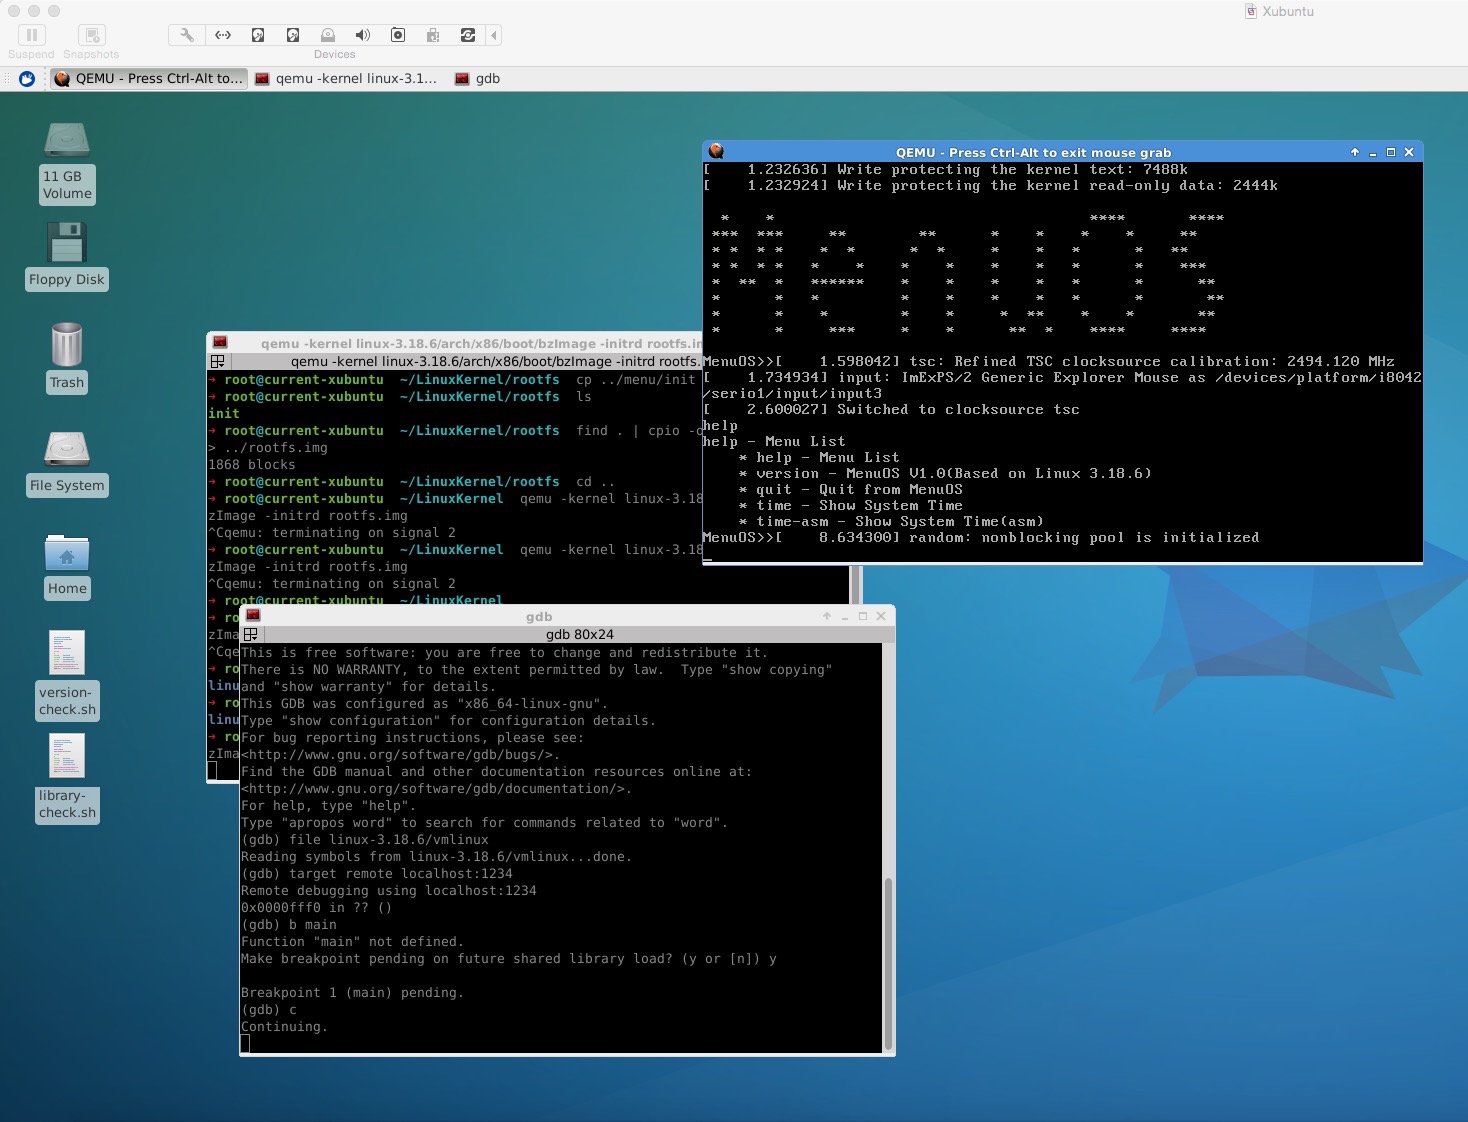Click gdb terminal split-layout grid icon
The image size is (1468, 1122).
coord(251,634)
